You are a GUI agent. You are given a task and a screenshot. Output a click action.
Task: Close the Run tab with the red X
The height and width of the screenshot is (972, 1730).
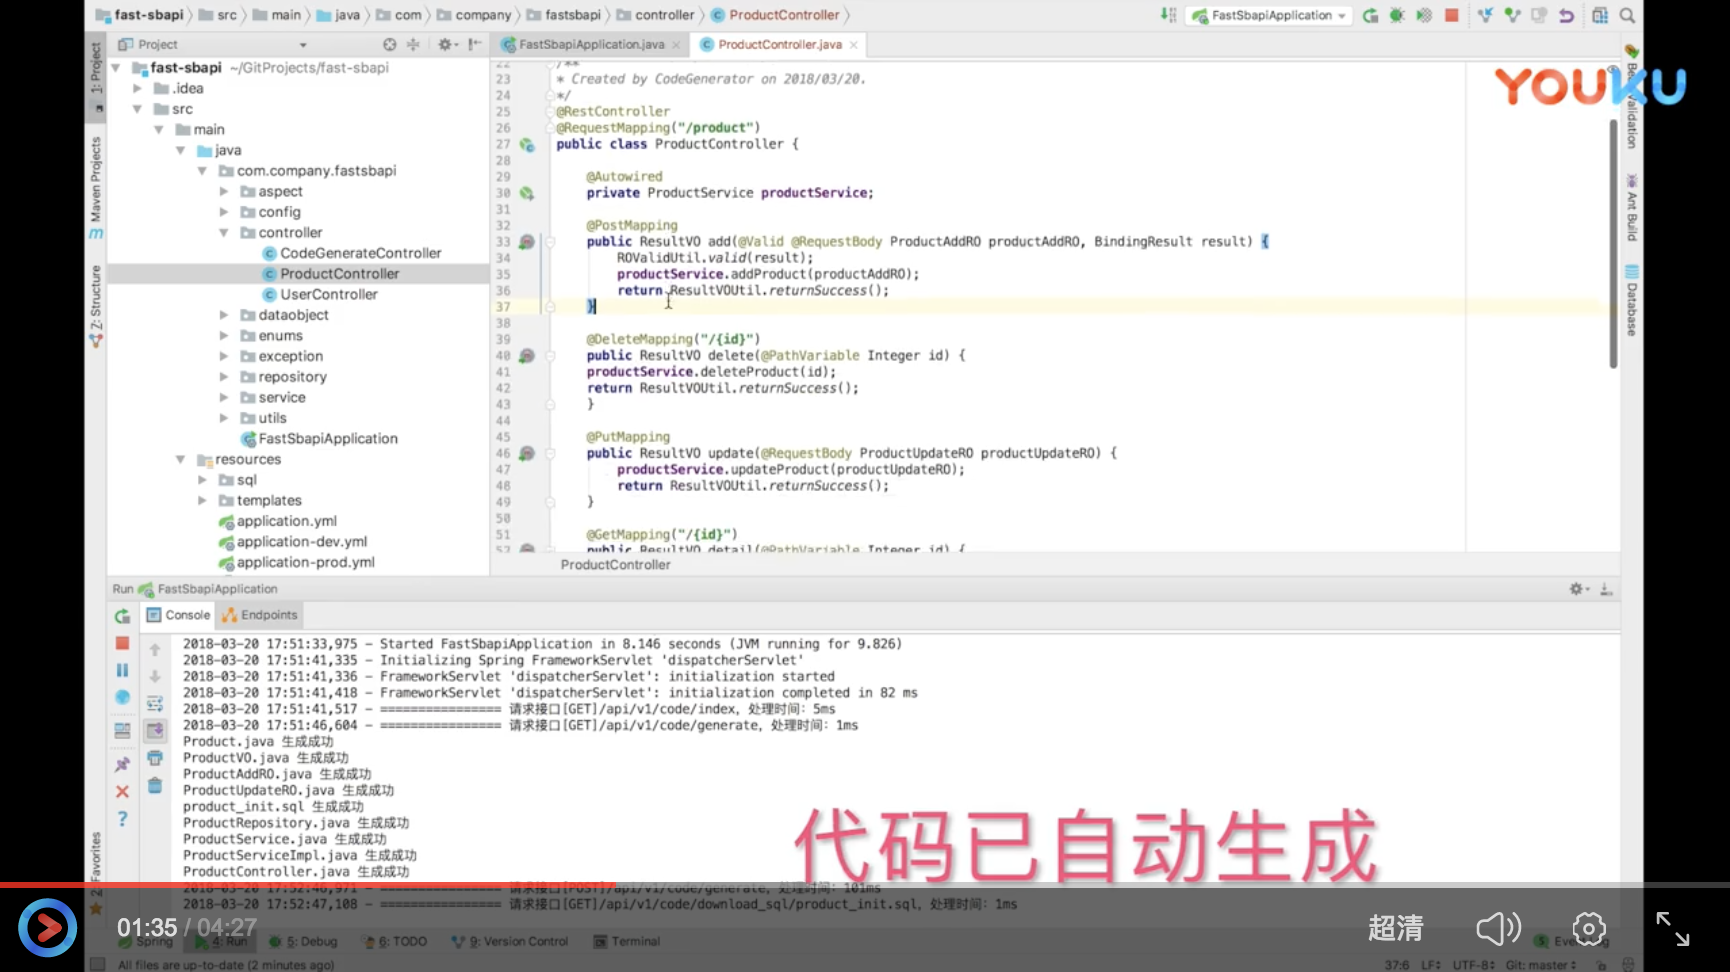tap(122, 791)
